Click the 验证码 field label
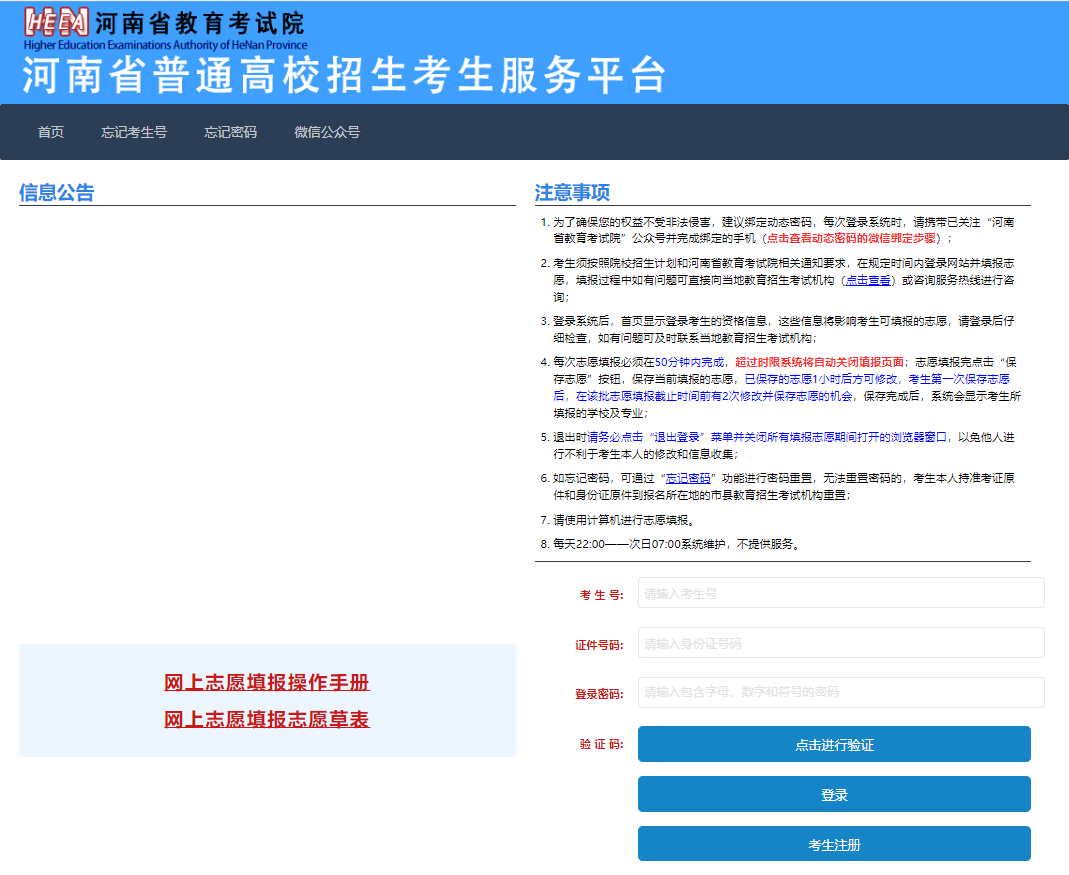Viewport: 1069px width, 875px height. click(600, 745)
